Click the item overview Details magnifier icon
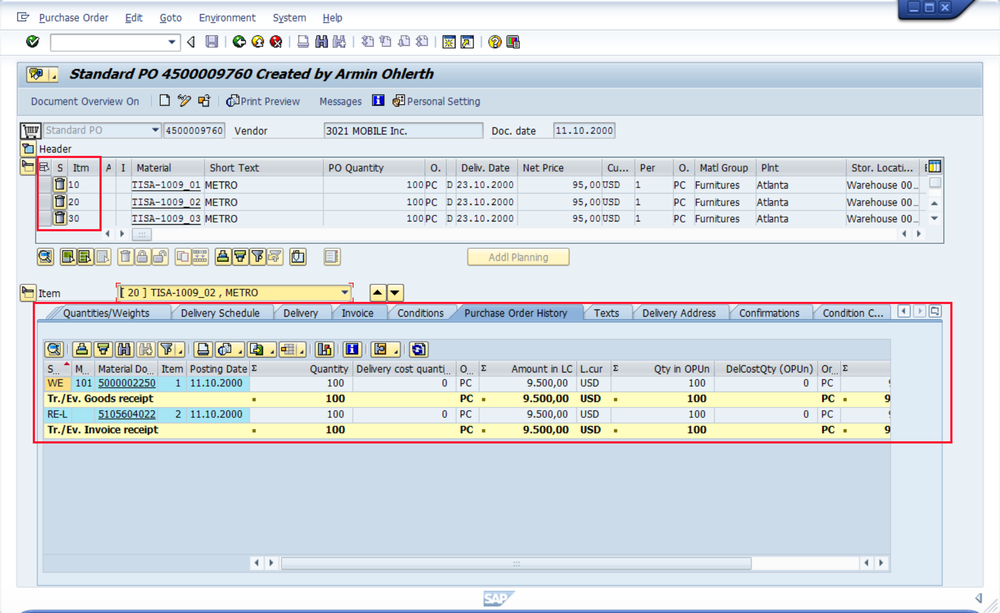Screen dimensions: 1000x613 pos(45,257)
